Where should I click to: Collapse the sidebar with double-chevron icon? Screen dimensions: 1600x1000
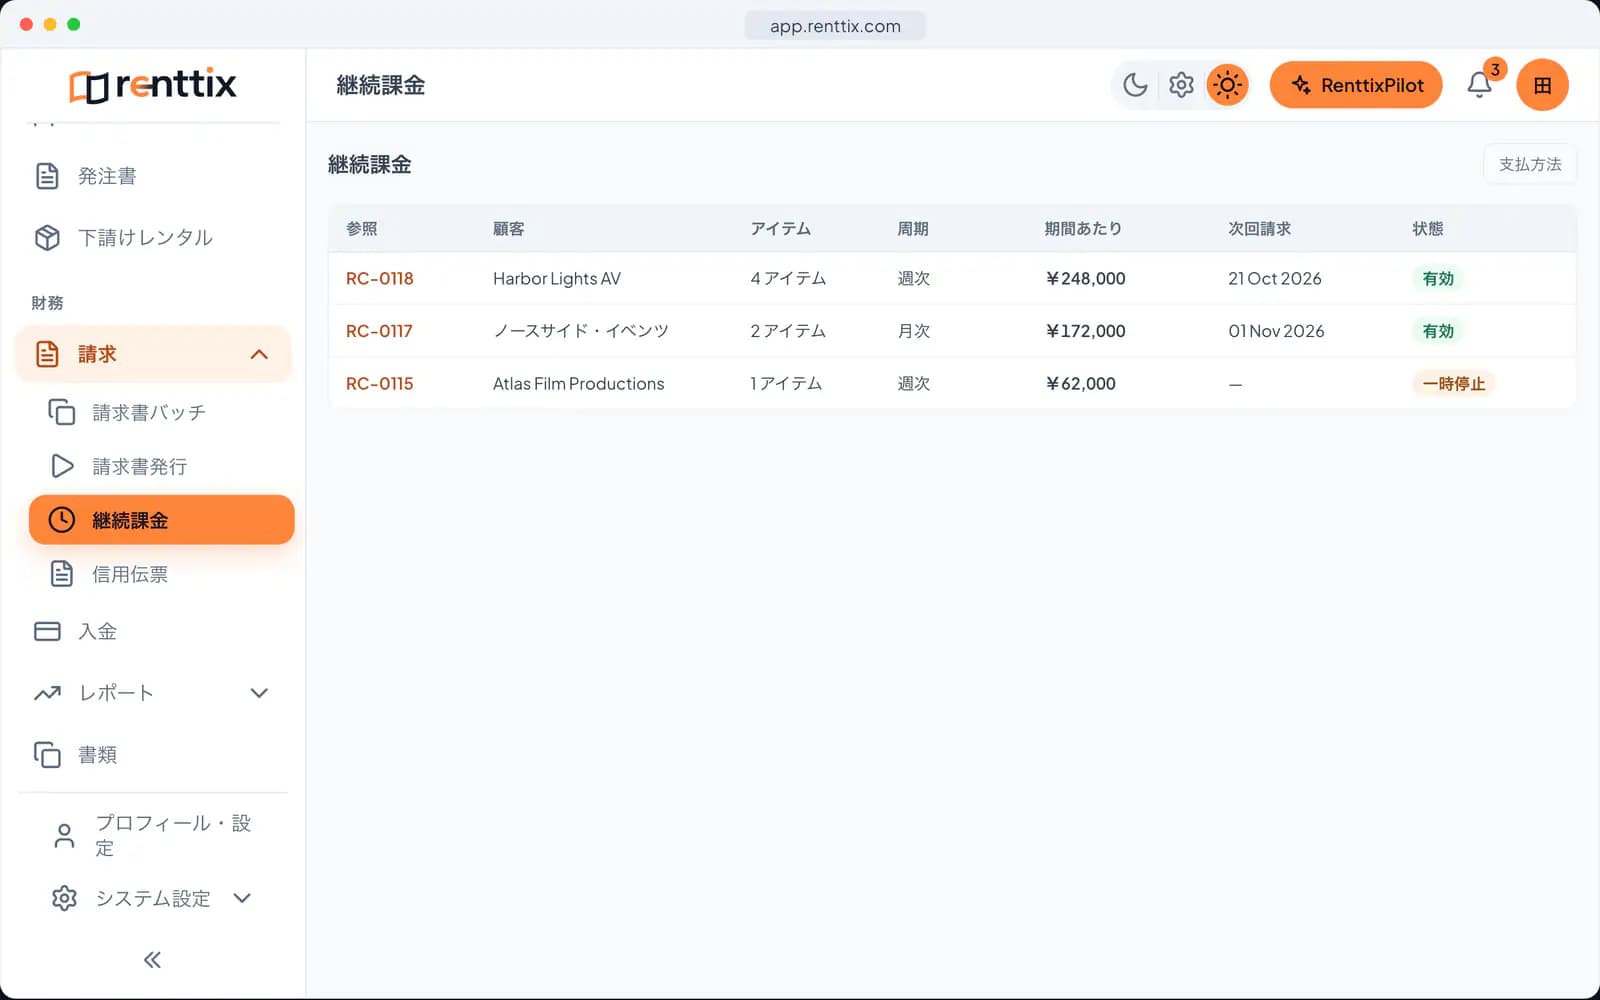(152, 960)
